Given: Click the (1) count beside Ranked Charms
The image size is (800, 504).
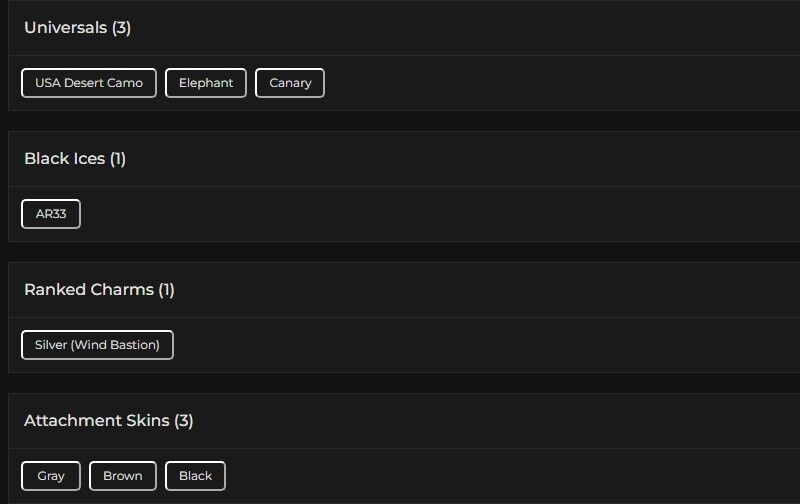Looking at the screenshot, I should pyautogui.click(x=166, y=290).
